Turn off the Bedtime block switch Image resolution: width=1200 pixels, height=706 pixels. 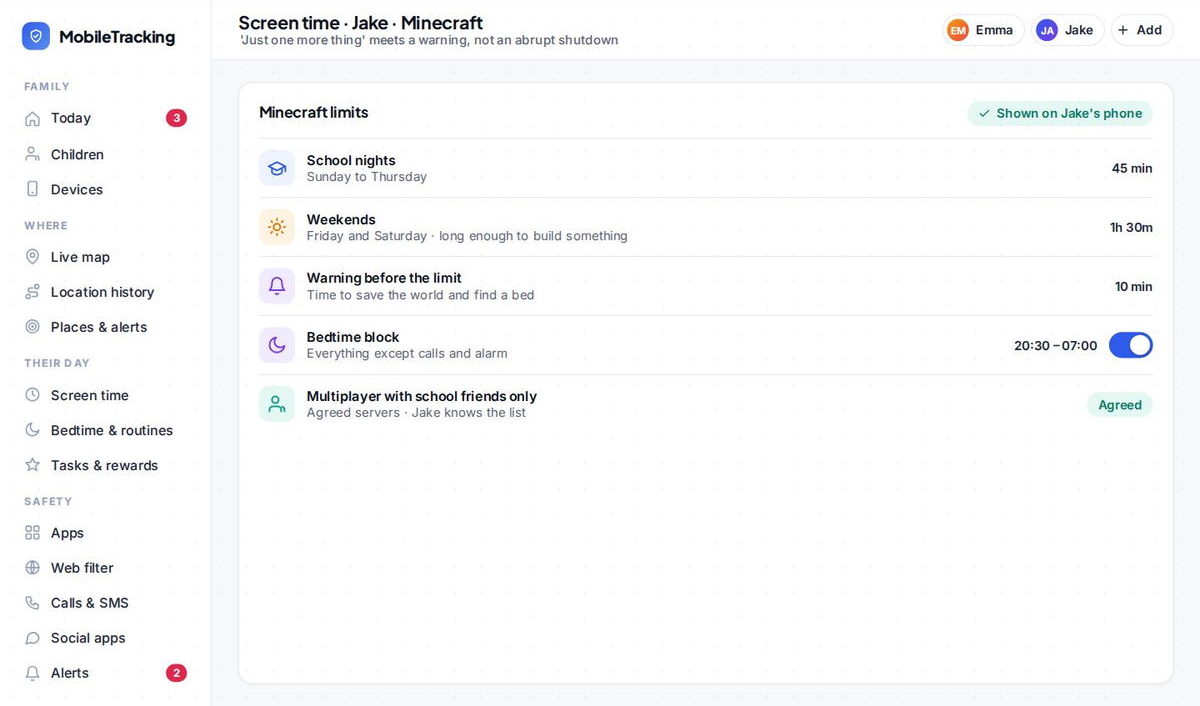1131,345
